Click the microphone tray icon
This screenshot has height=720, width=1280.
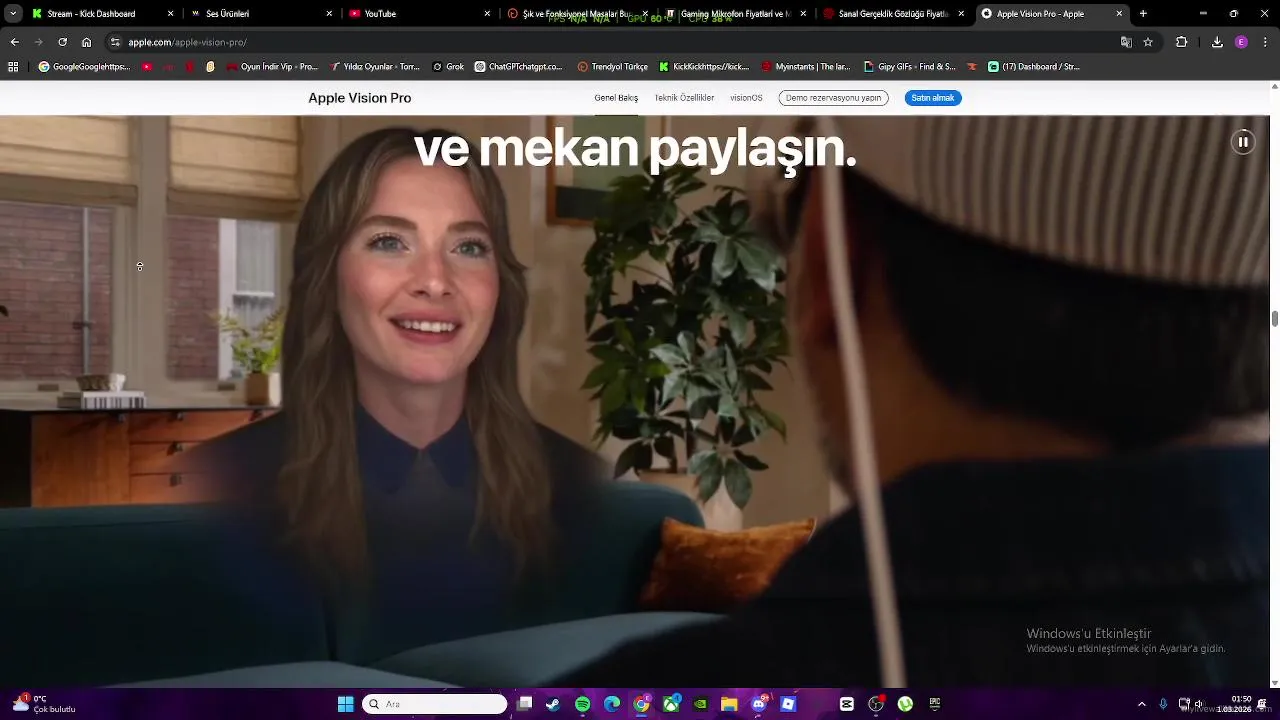pos(1163,704)
